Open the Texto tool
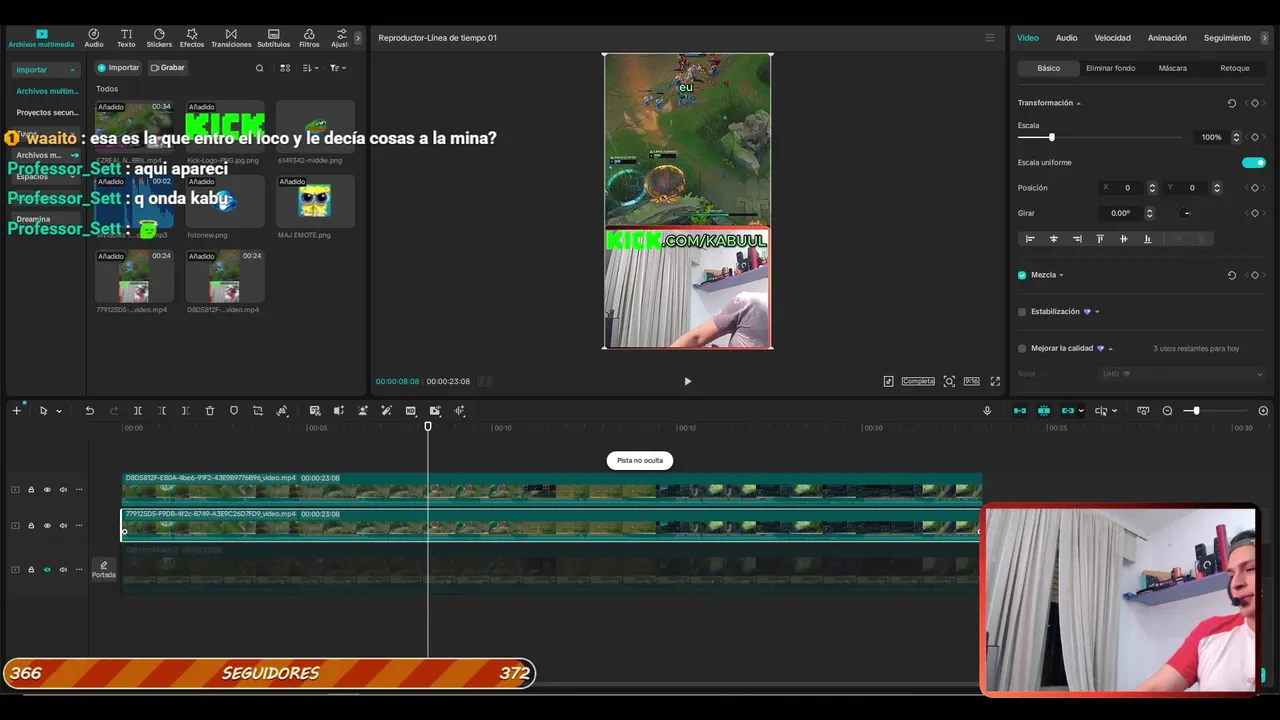 [126, 38]
